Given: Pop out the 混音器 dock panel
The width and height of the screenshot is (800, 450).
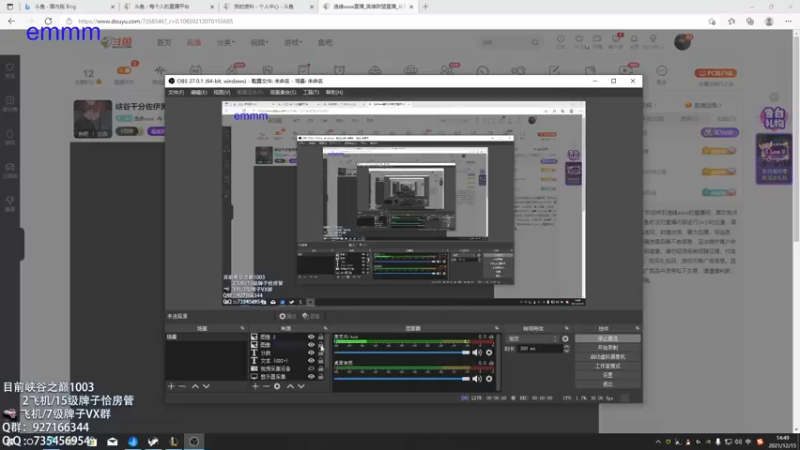Looking at the screenshot, I should 496,328.
